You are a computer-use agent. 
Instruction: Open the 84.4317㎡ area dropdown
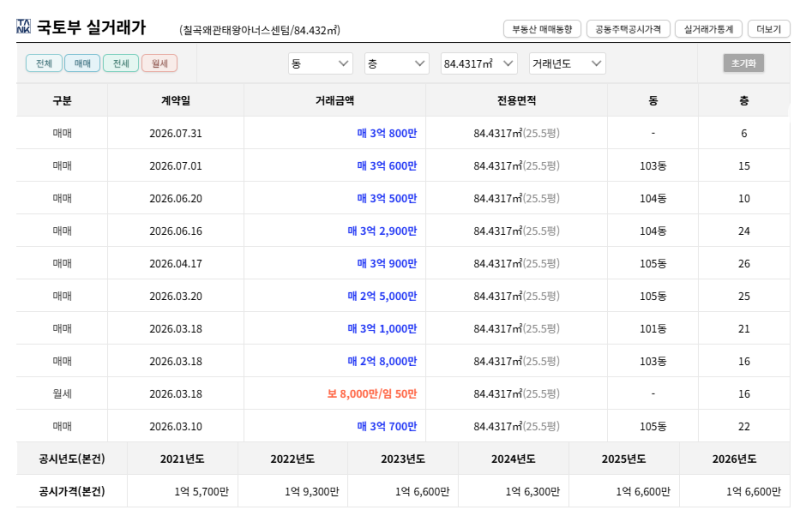click(x=479, y=64)
